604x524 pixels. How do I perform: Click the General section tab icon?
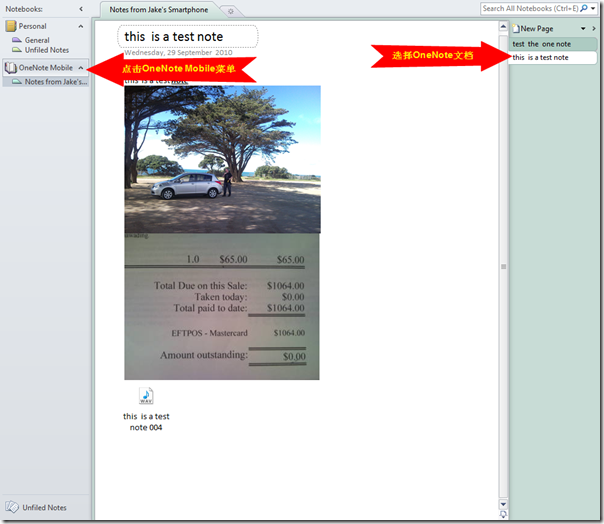pos(17,40)
